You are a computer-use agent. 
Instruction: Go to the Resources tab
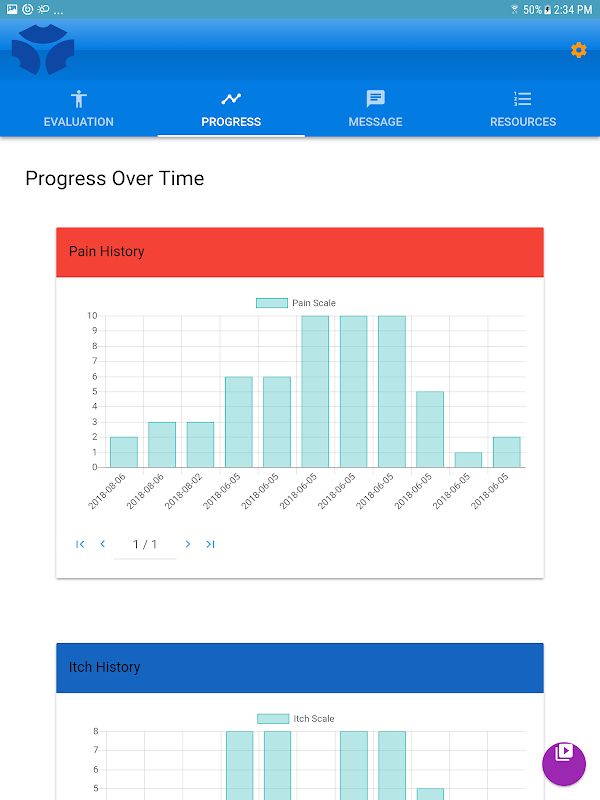click(x=523, y=108)
